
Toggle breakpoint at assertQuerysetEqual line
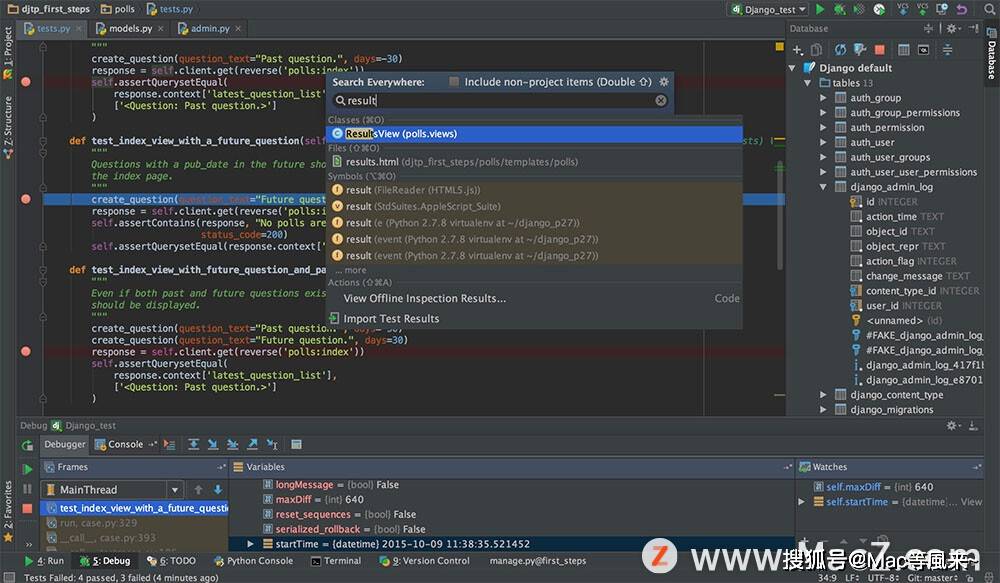26,82
